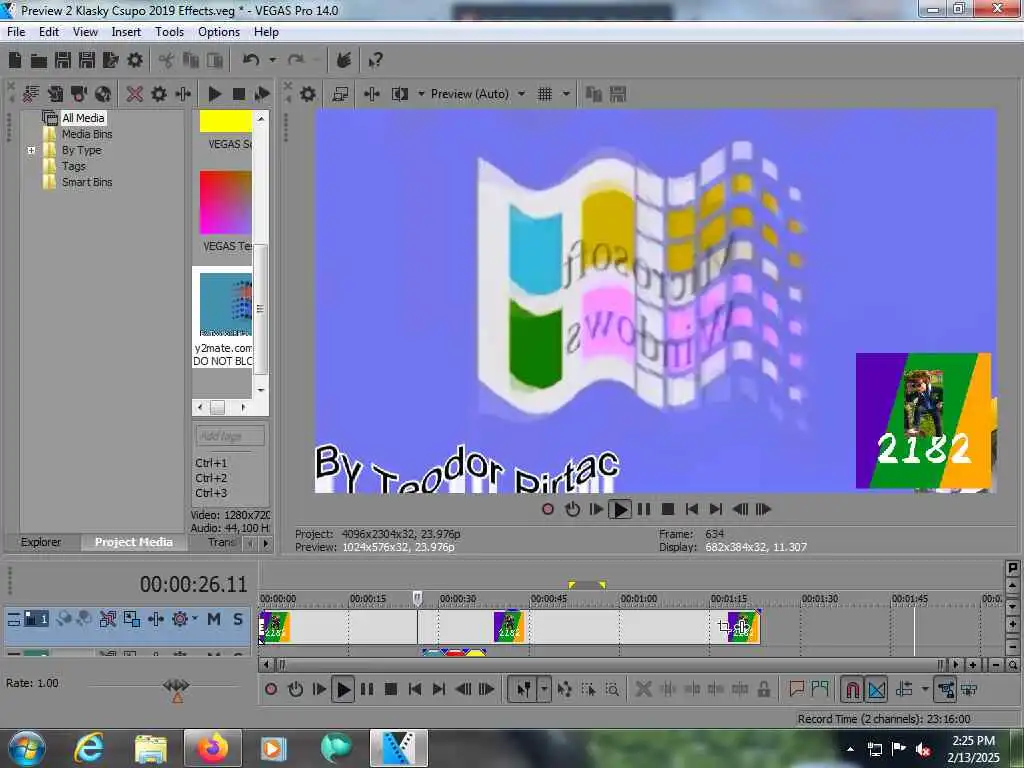Solo video track 1 with S button
Screen dimensions: 1024x768
tap(238, 618)
